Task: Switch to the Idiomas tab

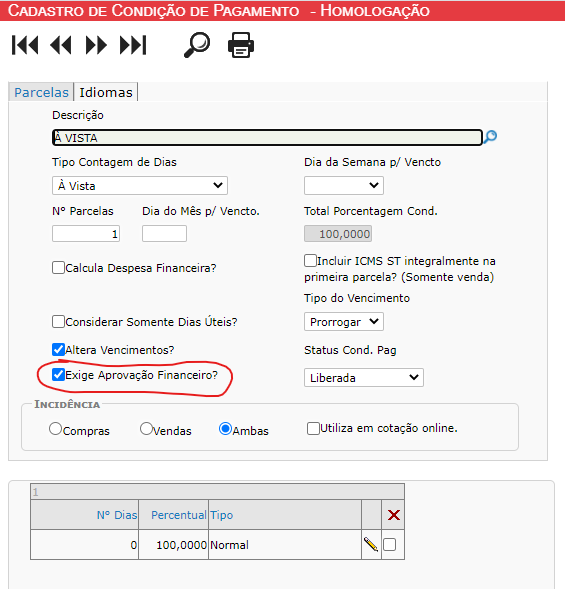Action: tap(106, 92)
